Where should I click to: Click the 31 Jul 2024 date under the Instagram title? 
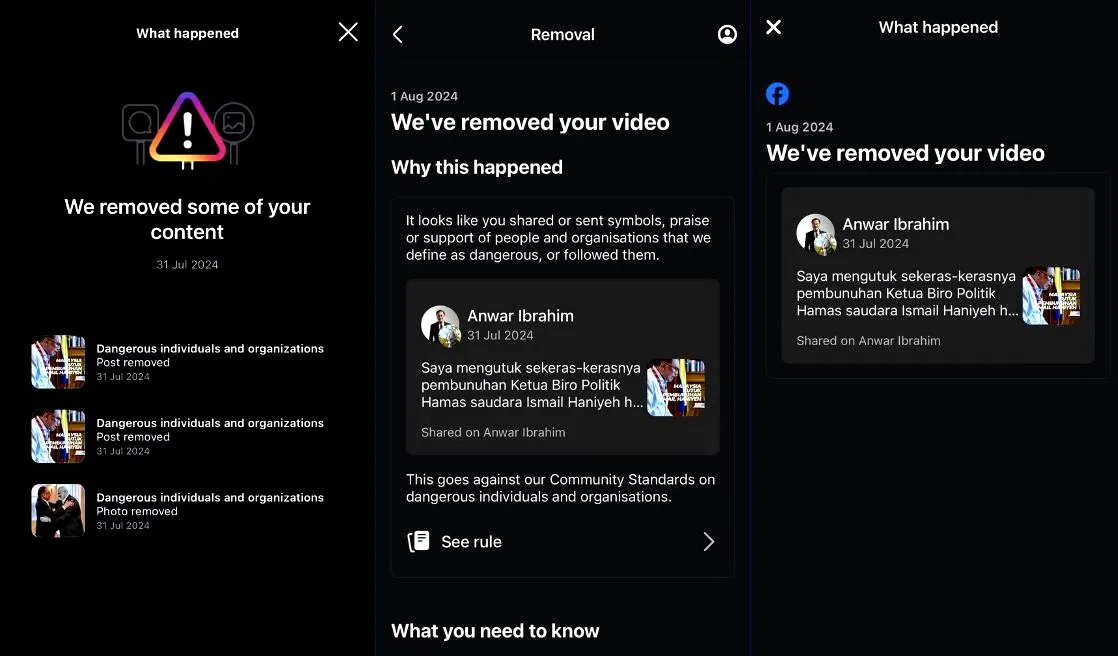(188, 265)
